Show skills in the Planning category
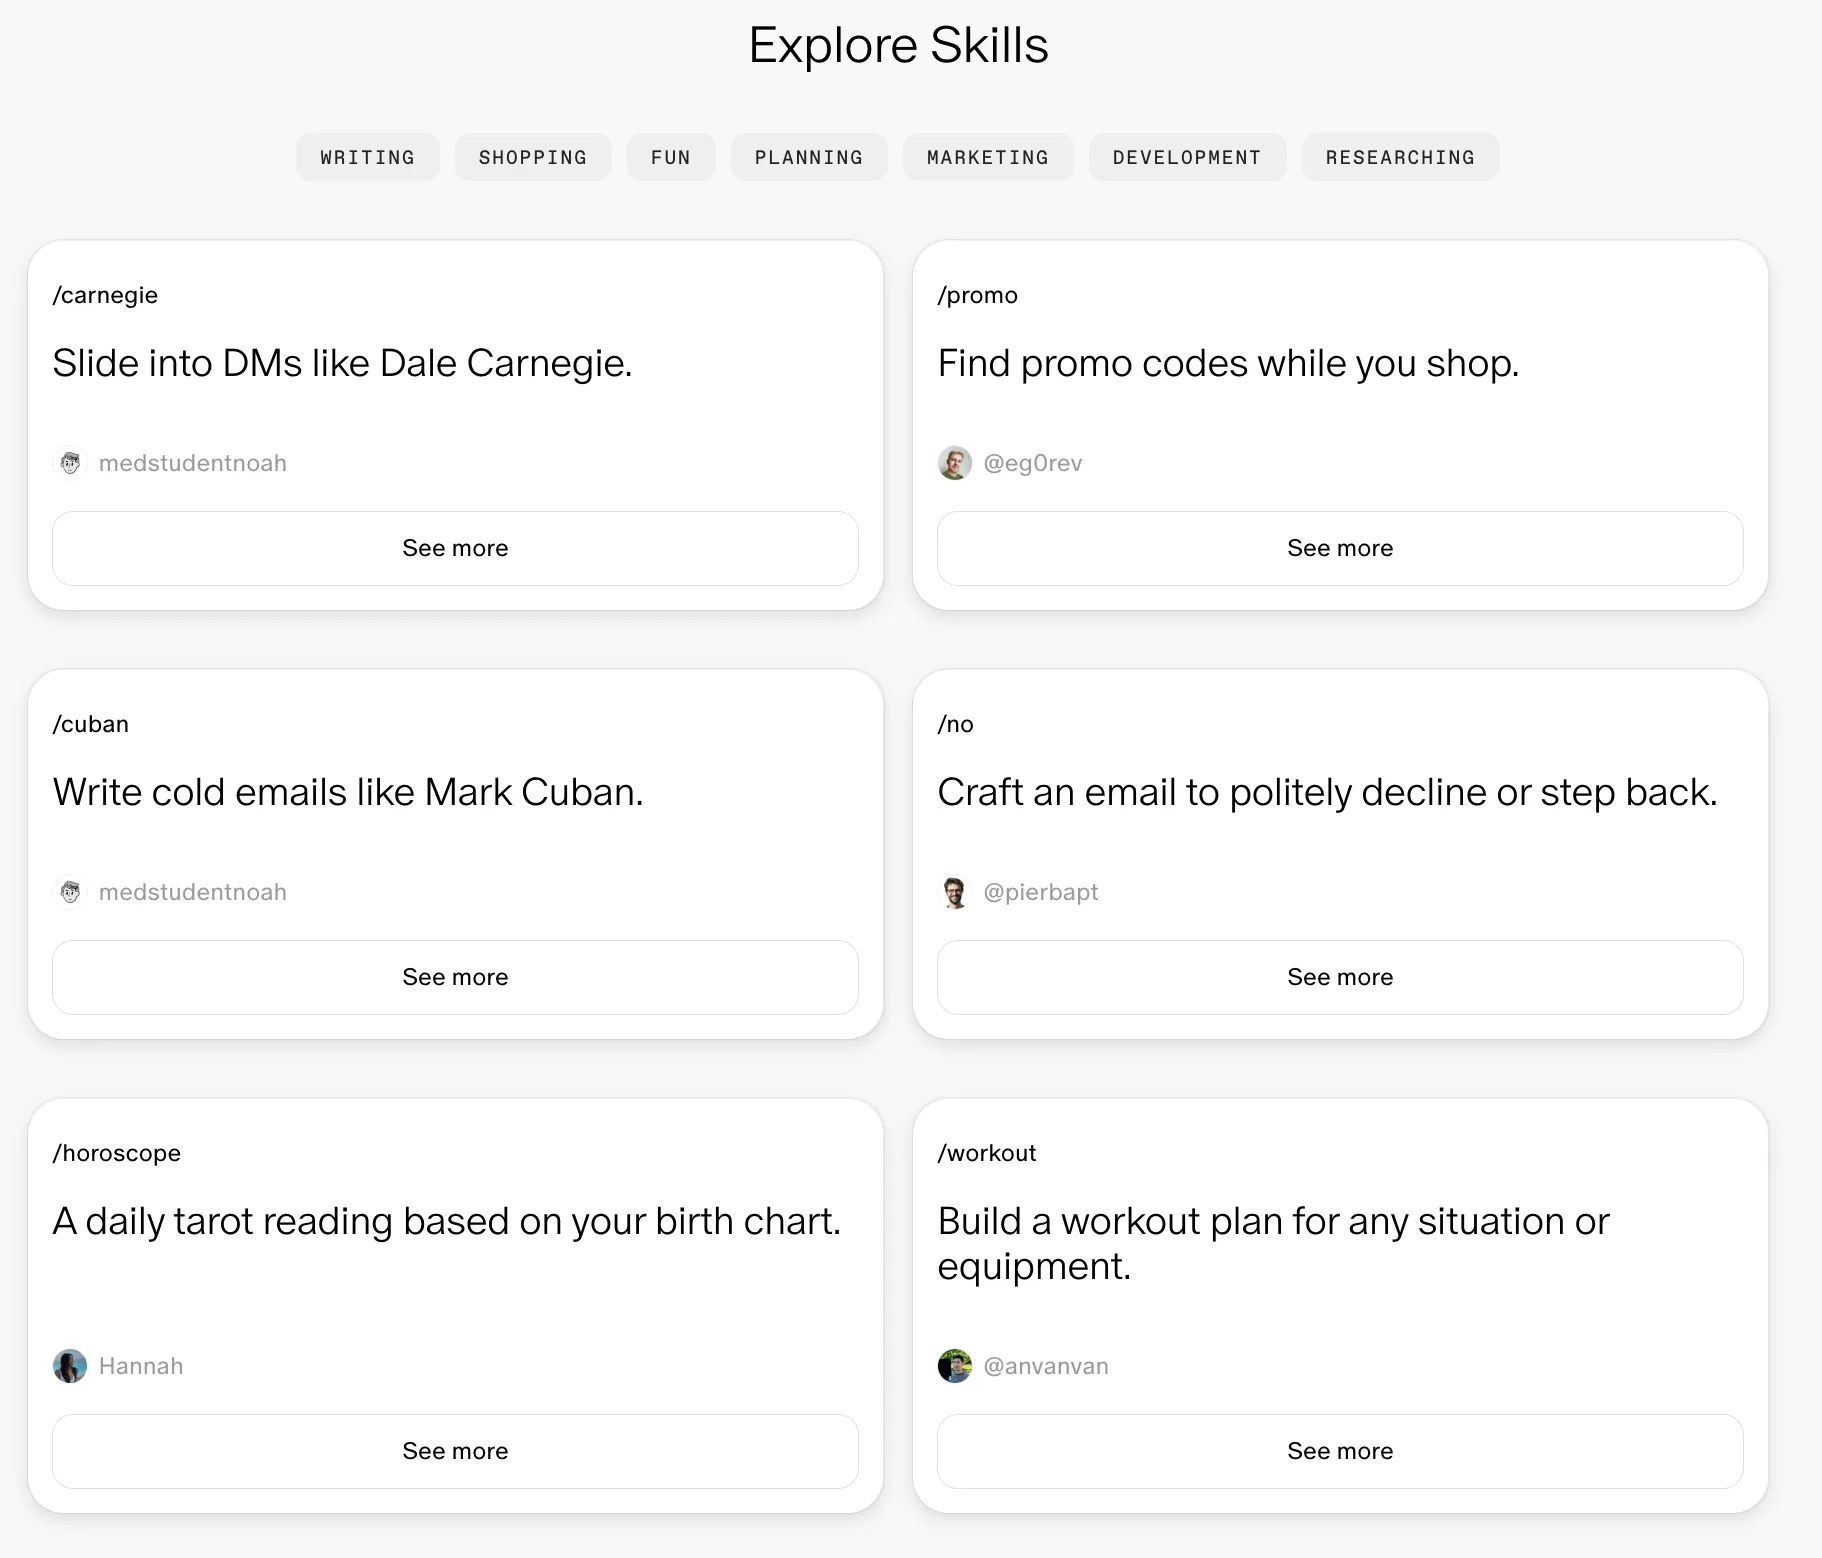 click(808, 157)
